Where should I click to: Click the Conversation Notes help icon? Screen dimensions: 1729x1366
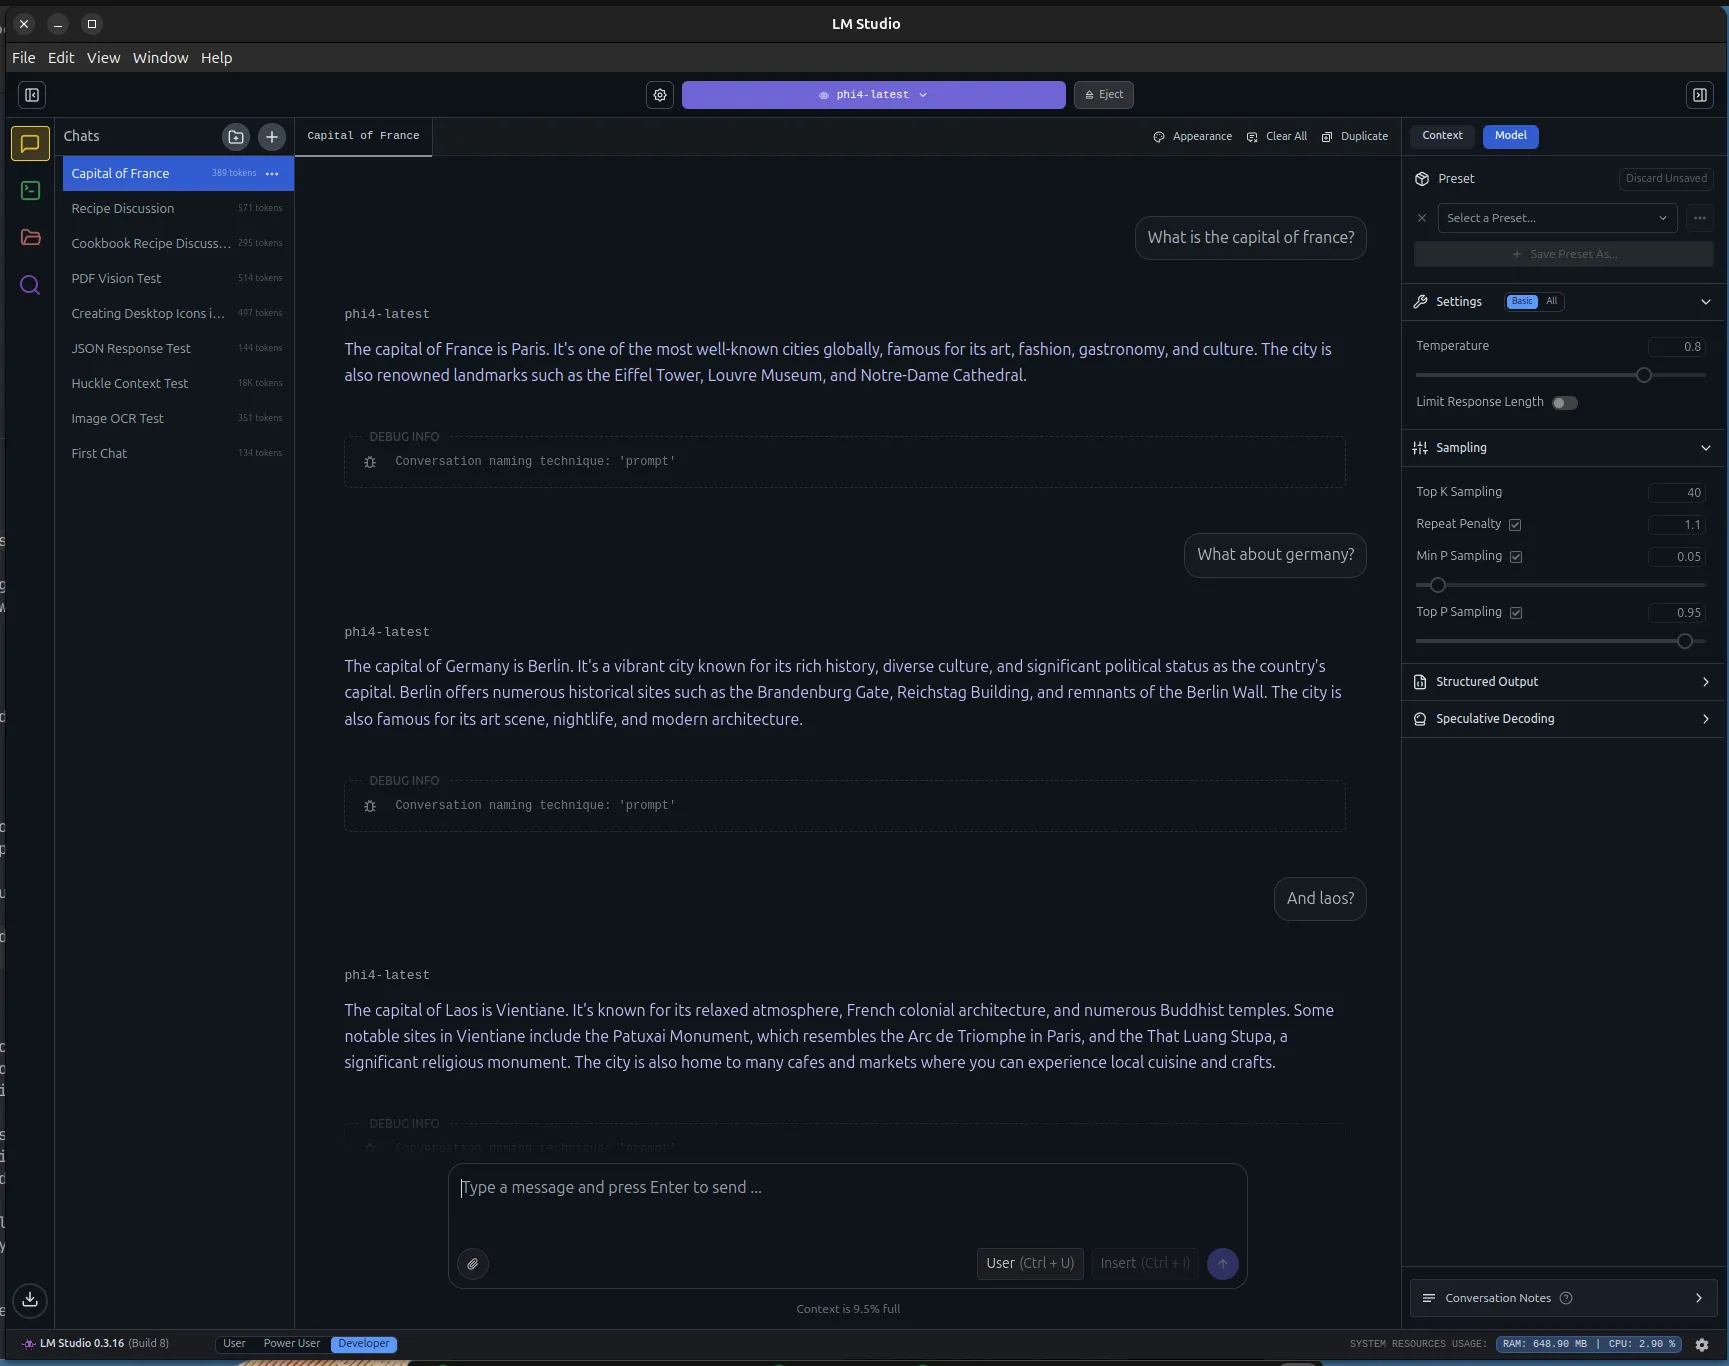coord(1566,1298)
